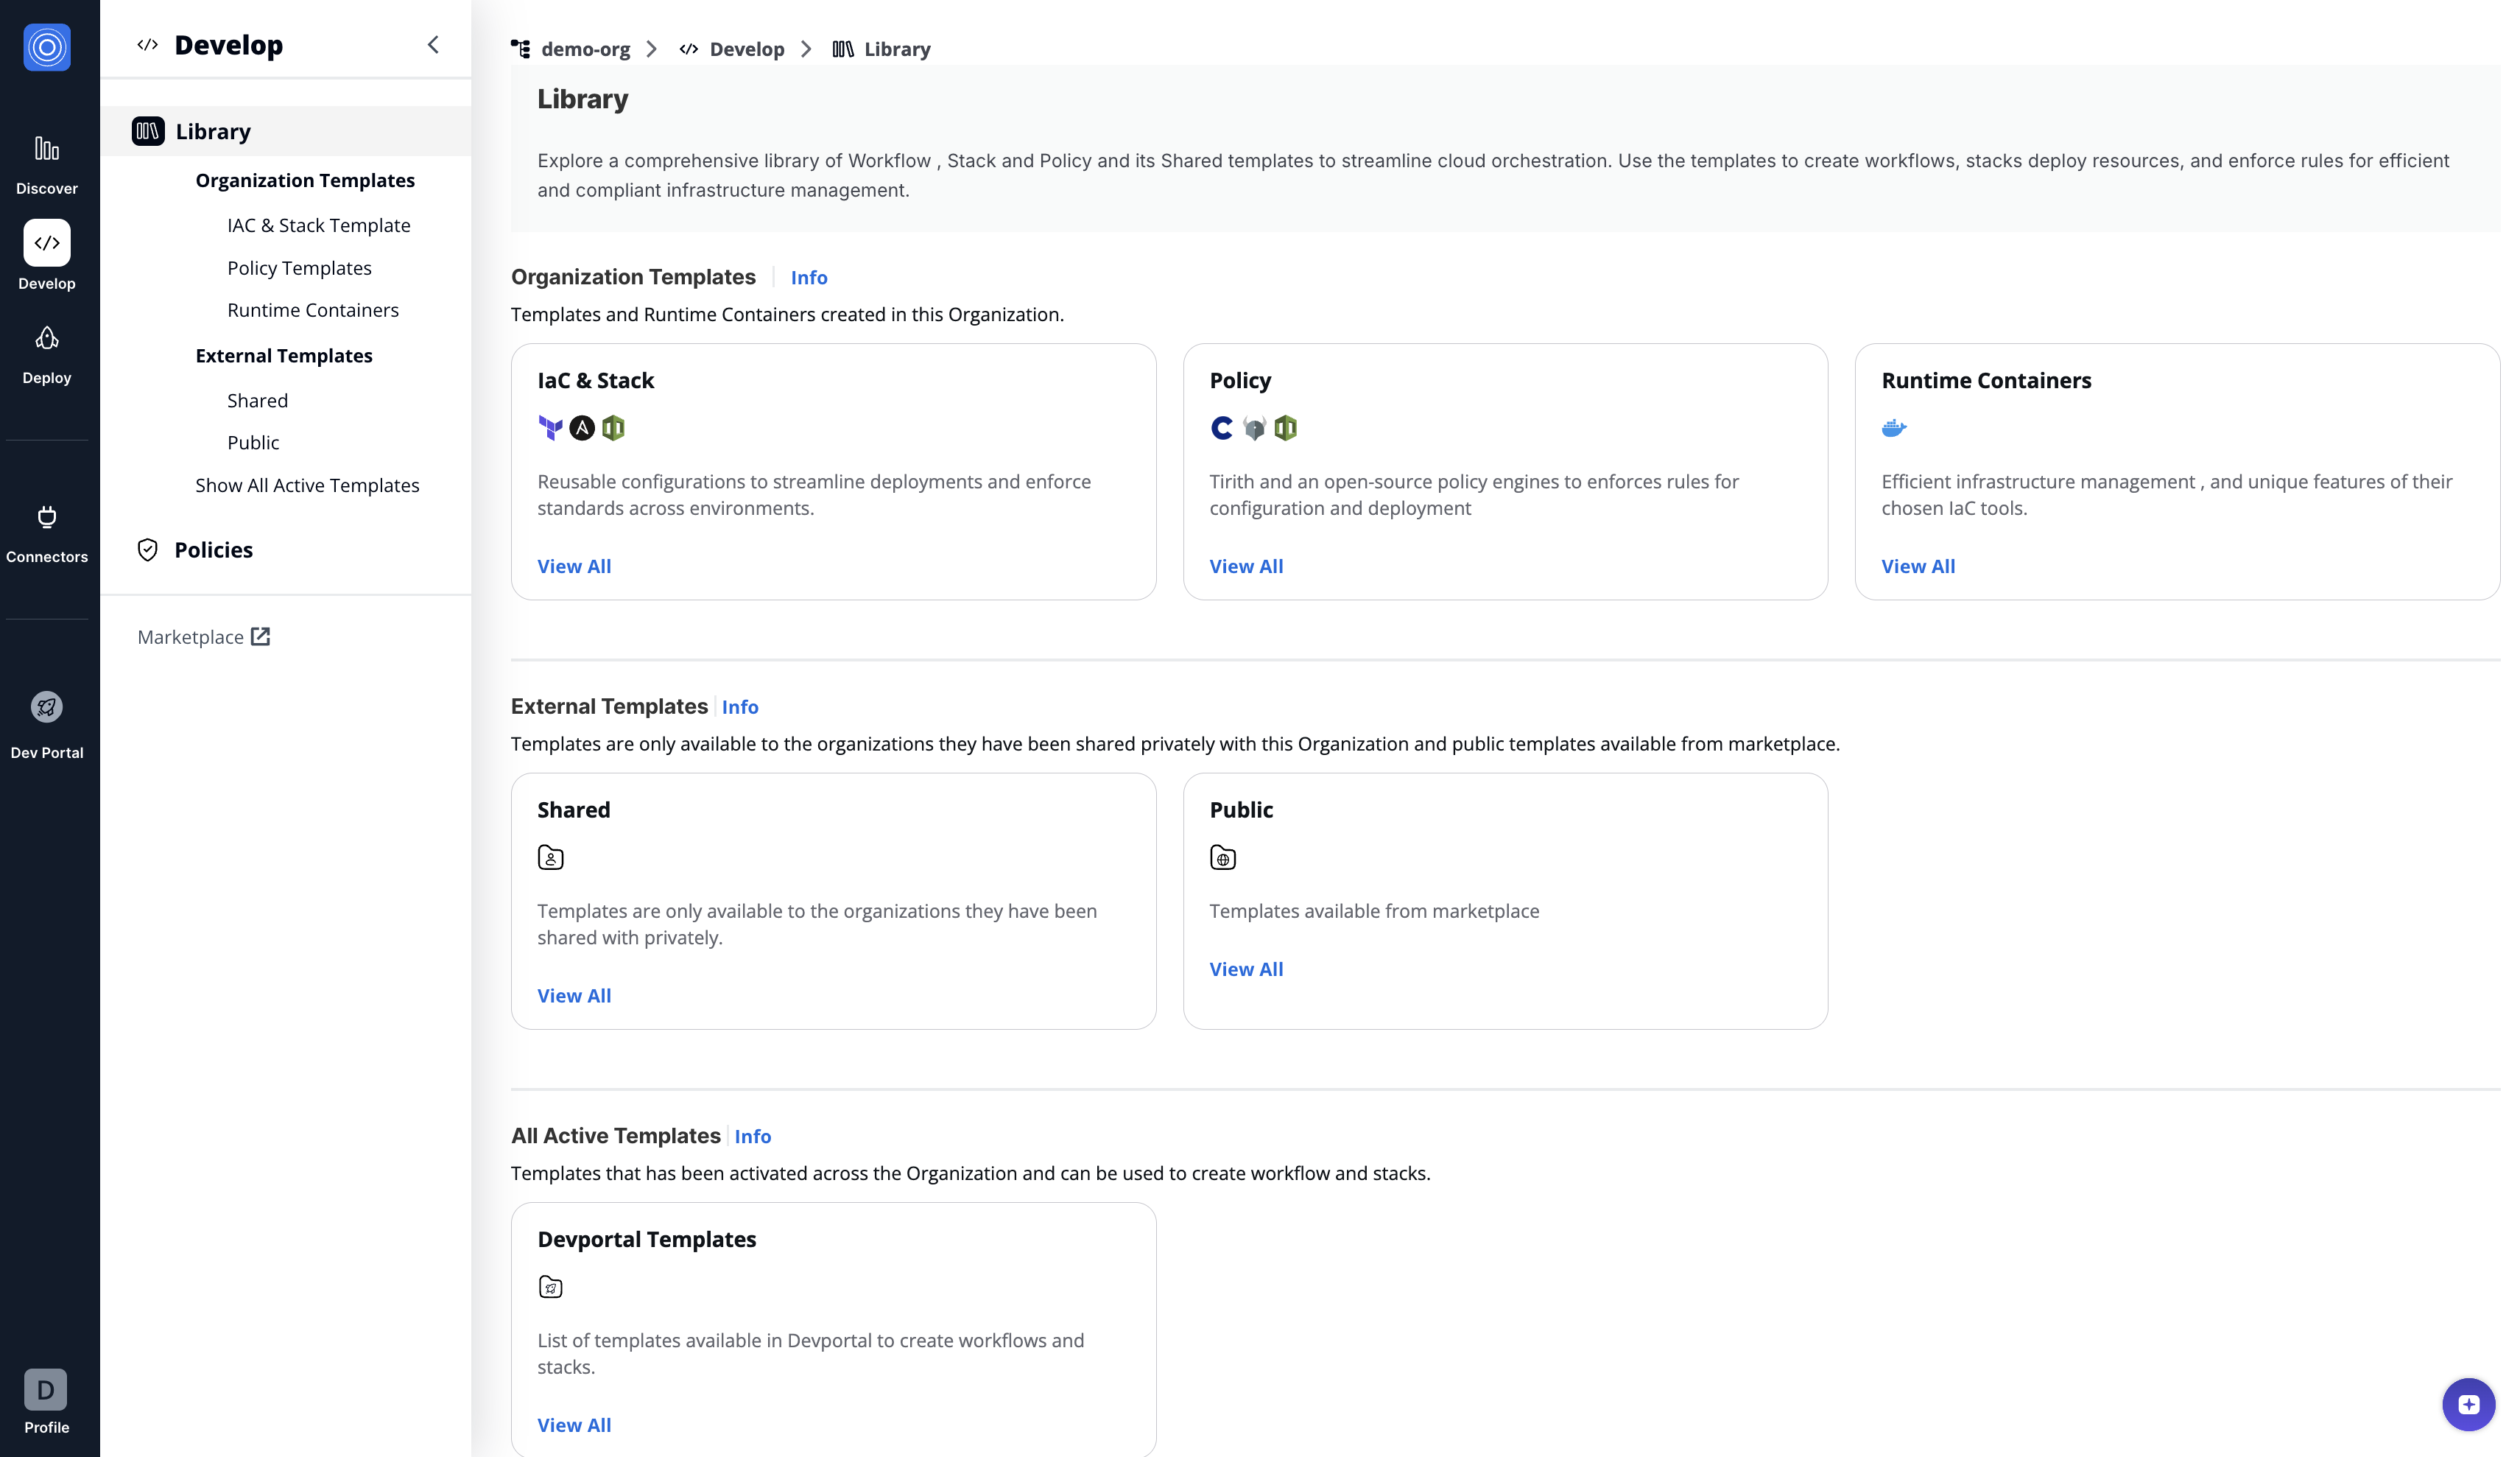Open the Discover section icon
2520x1457 pixels.
[47, 149]
